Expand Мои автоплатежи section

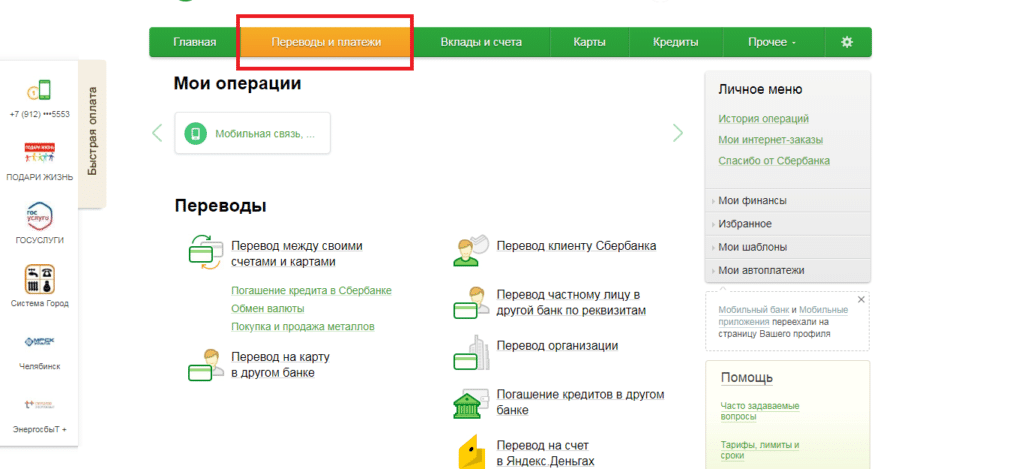(788, 270)
